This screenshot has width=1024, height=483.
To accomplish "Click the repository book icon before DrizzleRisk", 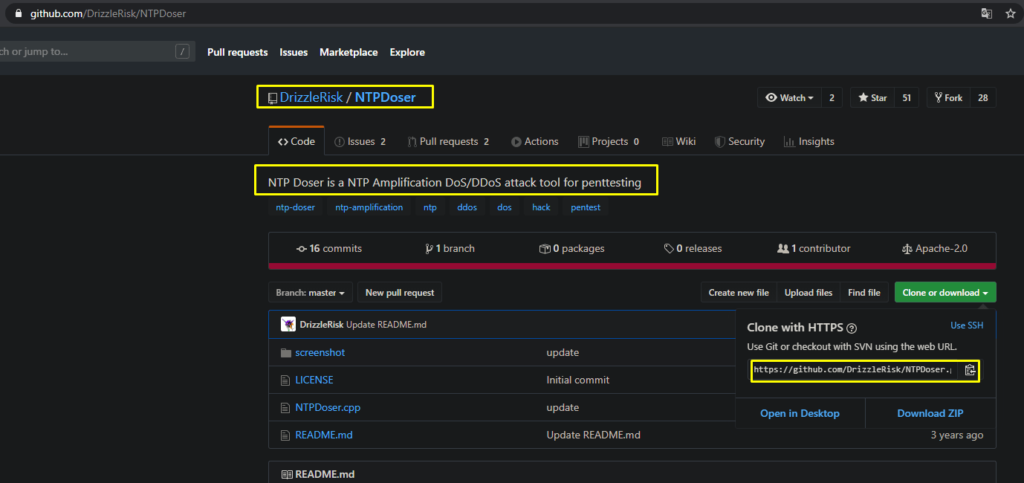I will click(x=272, y=99).
